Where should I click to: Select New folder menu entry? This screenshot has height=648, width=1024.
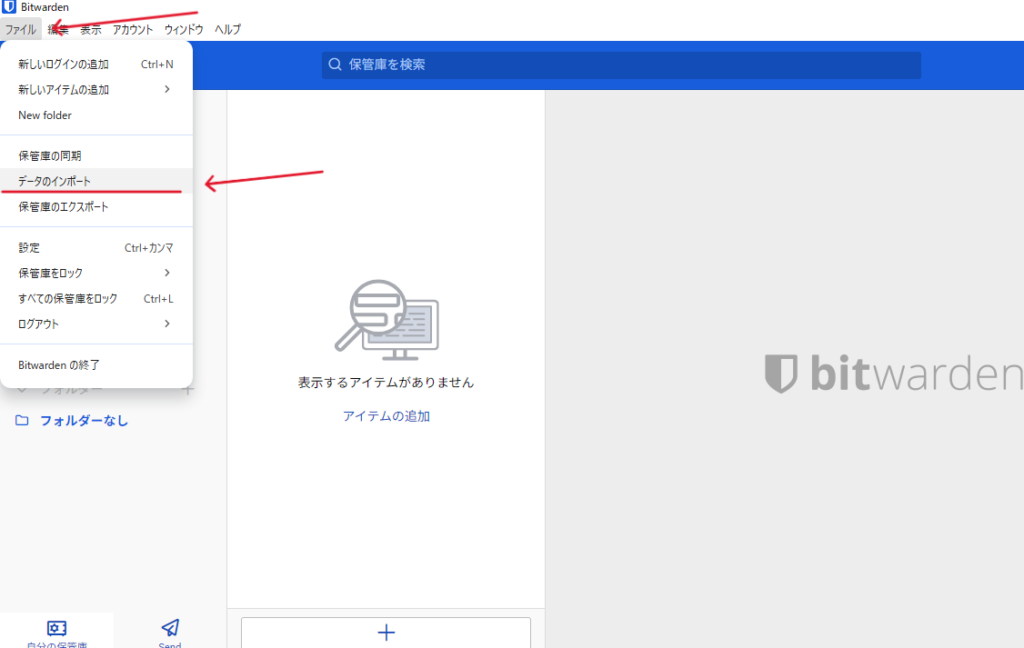pyautogui.click(x=96, y=115)
